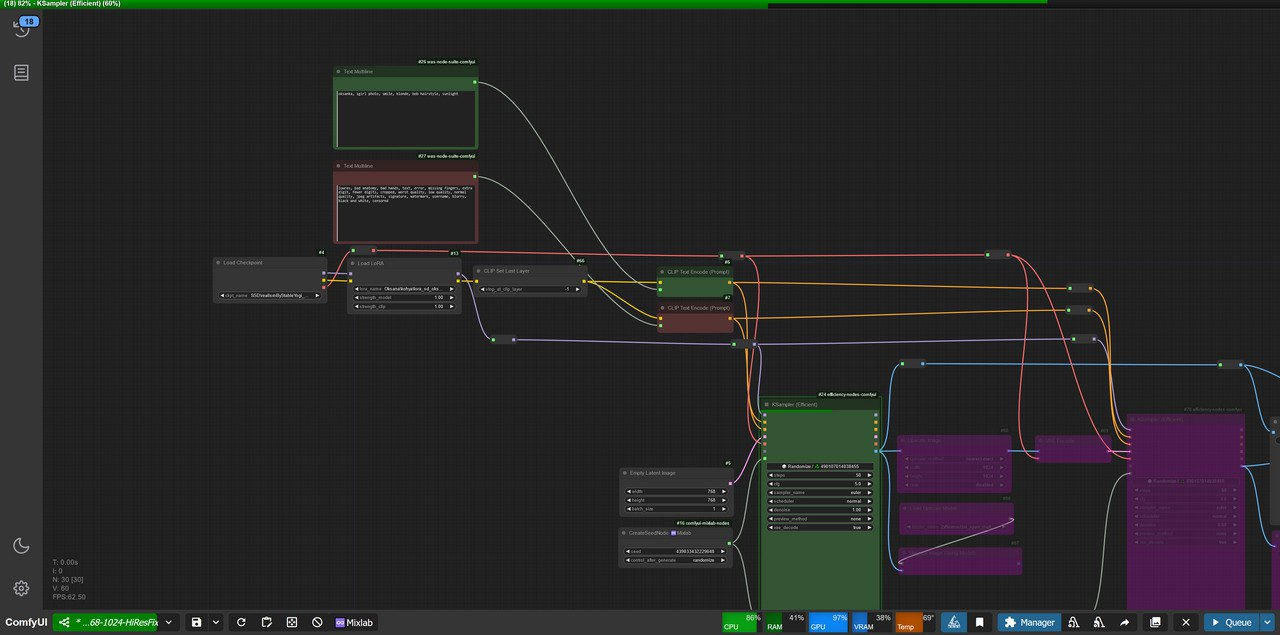Click the Queue run button
The width and height of the screenshot is (1280, 635).
tap(1231, 622)
